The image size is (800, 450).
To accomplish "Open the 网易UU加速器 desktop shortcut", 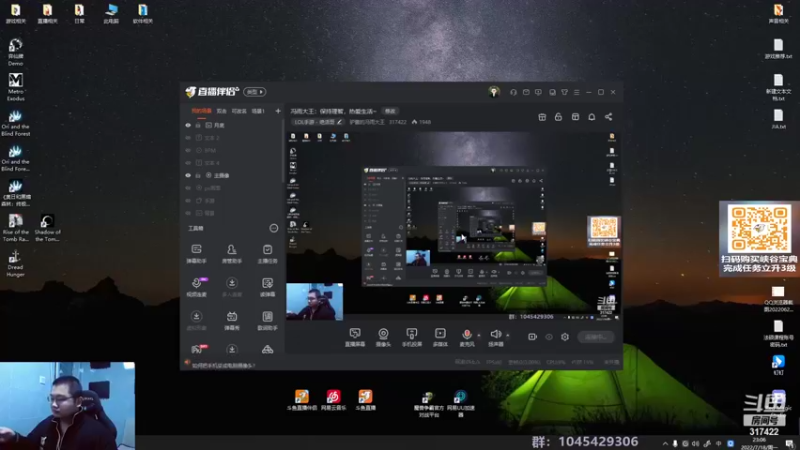I will point(461,402).
